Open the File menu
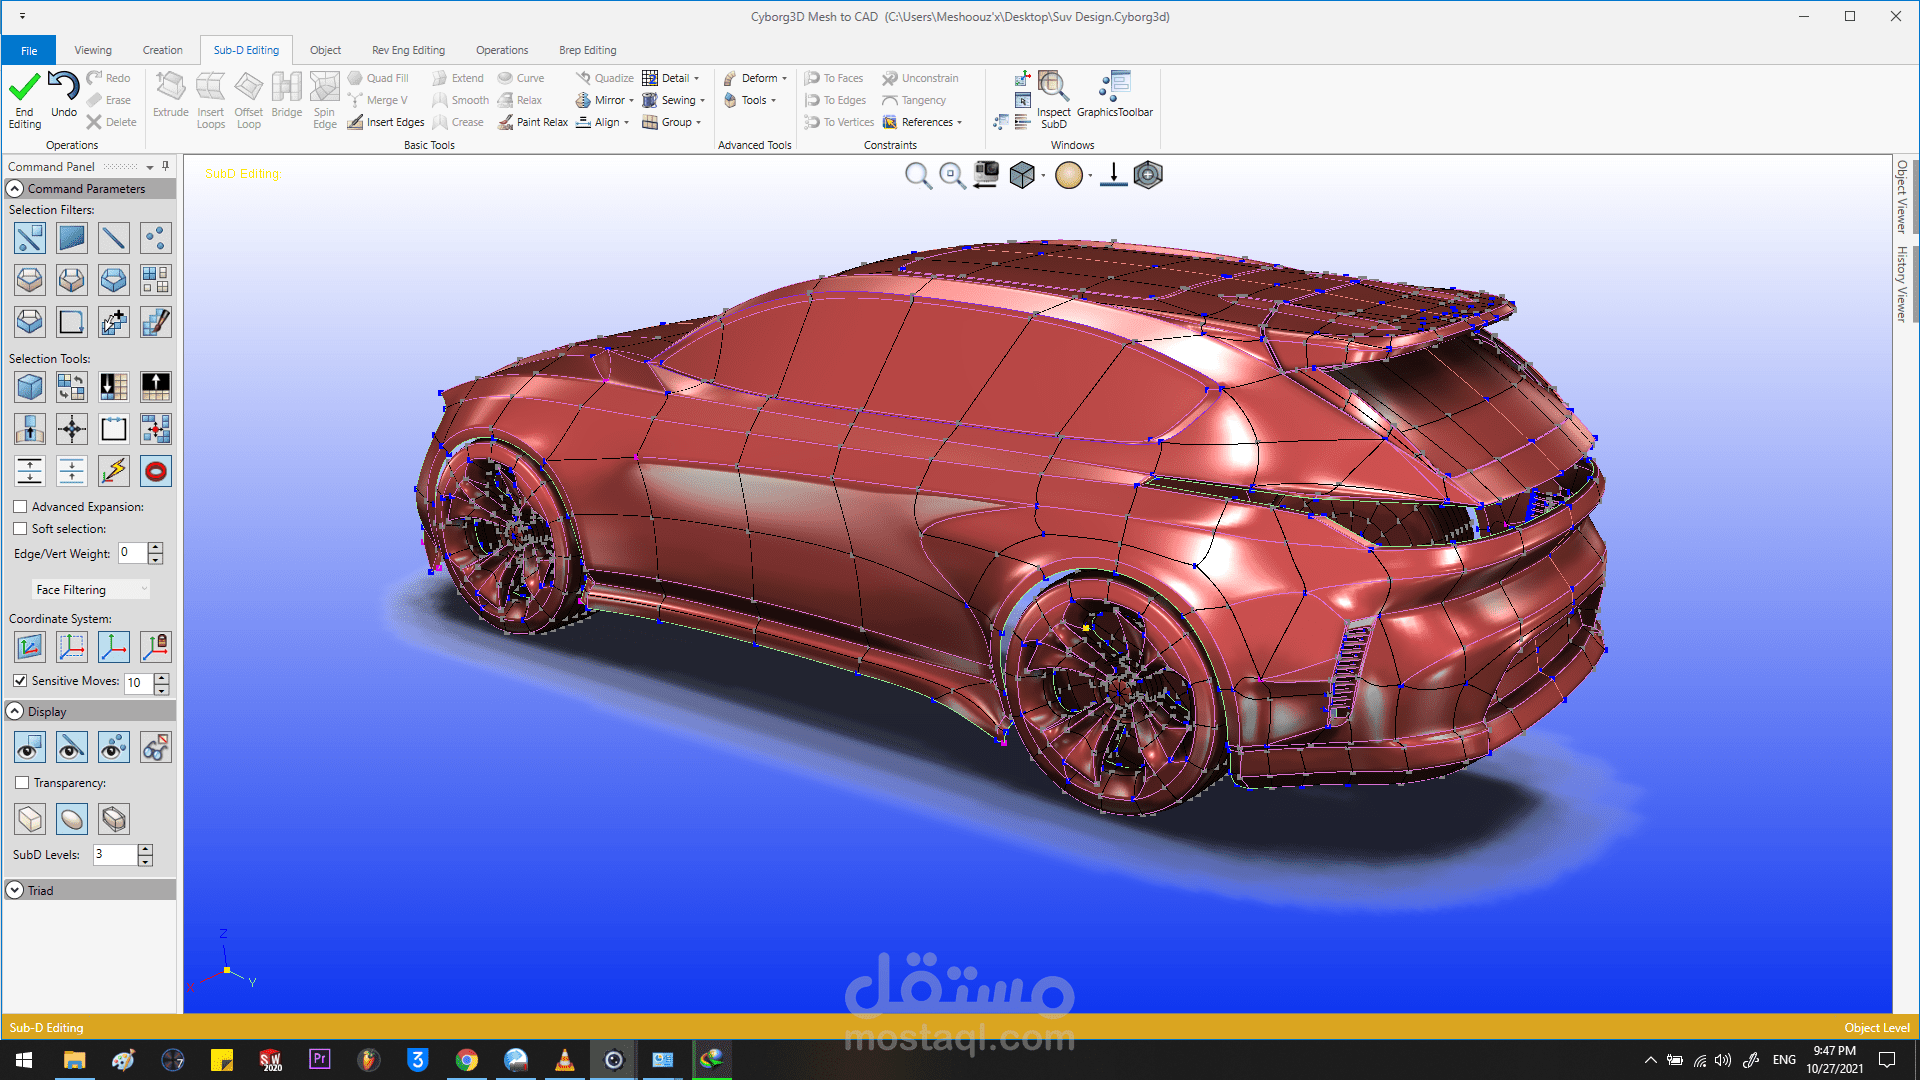Screen dimensions: 1920x1080 [x=29, y=50]
